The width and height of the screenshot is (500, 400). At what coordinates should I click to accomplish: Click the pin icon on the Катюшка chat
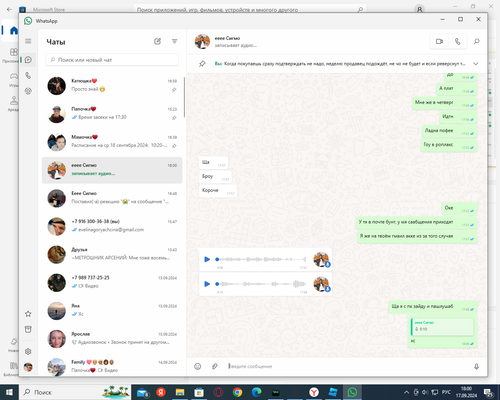[x=174, y=90]
